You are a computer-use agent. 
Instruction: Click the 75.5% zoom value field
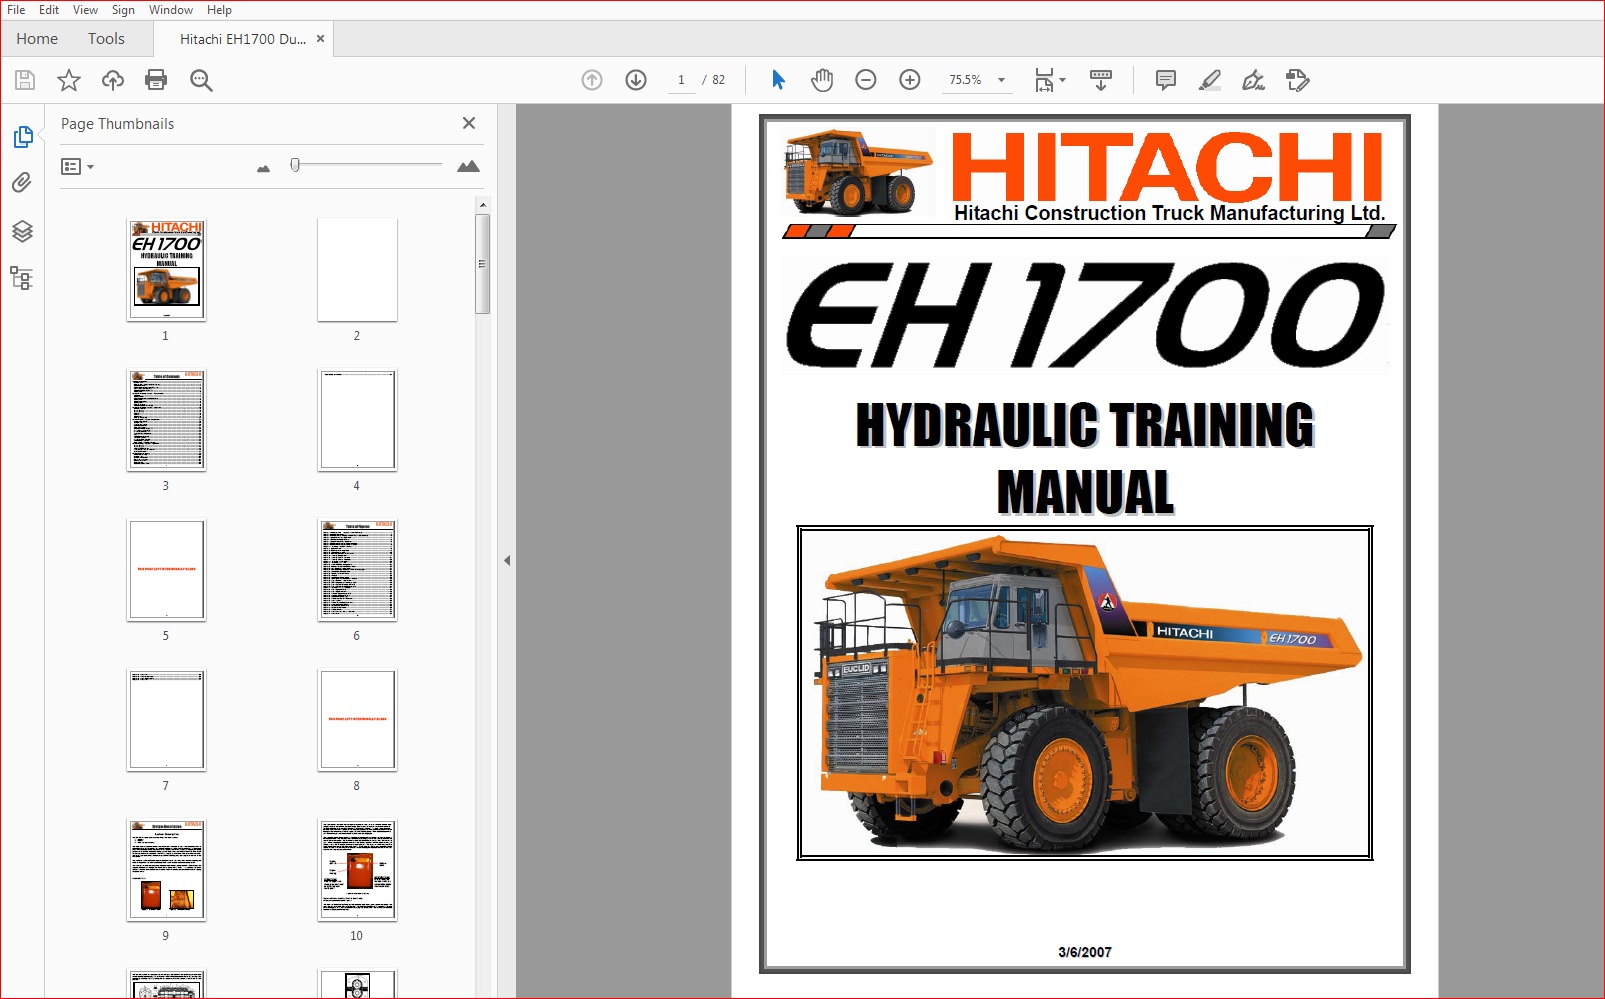pyautogui.click(x=966, y=80)
